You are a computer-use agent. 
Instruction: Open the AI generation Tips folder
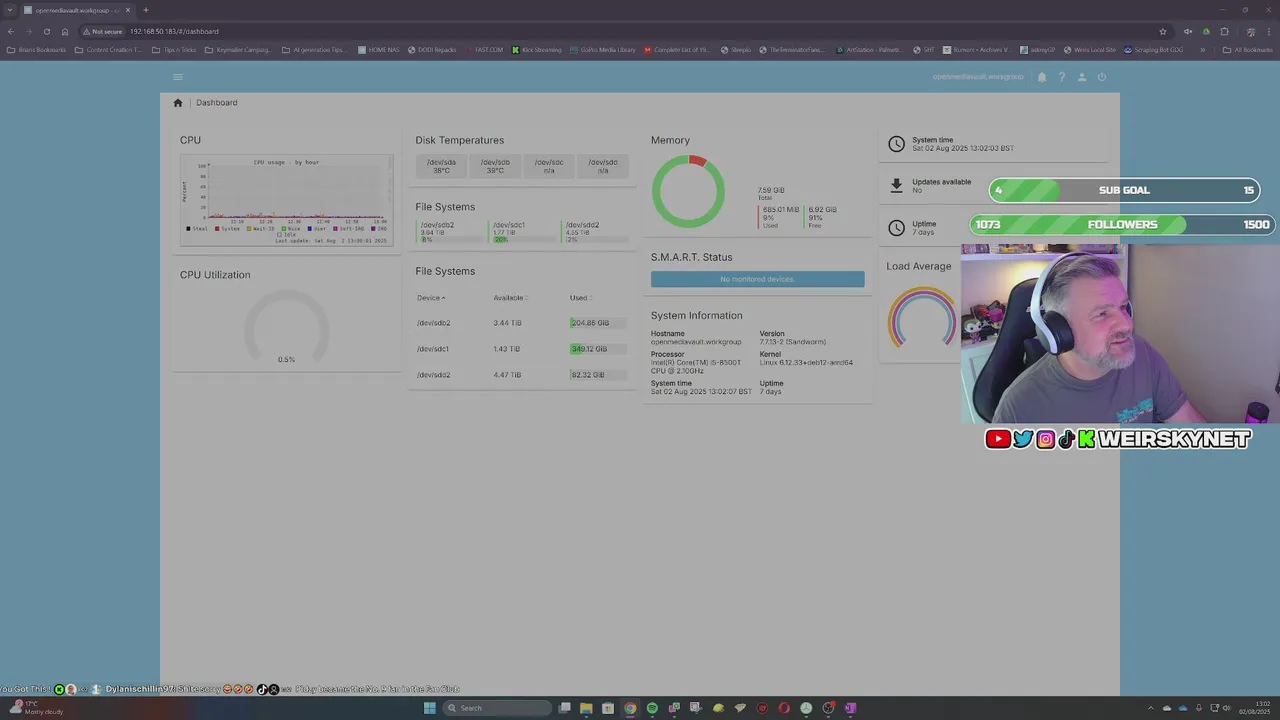(313, 50)
